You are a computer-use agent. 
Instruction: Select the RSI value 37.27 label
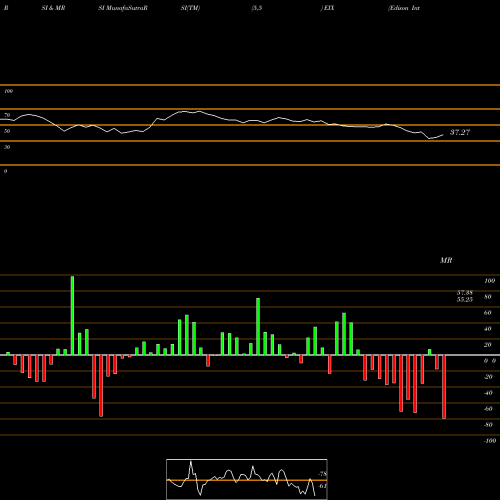point(460,132)
